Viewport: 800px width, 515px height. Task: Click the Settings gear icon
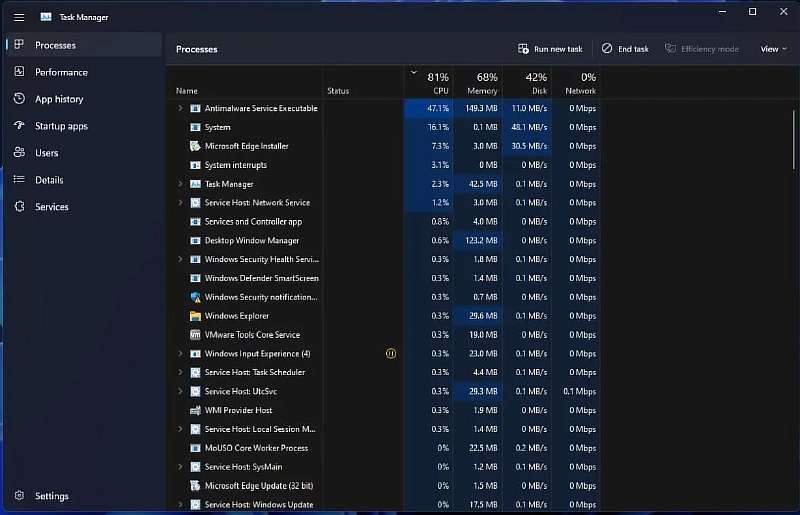tap(19, 496)
